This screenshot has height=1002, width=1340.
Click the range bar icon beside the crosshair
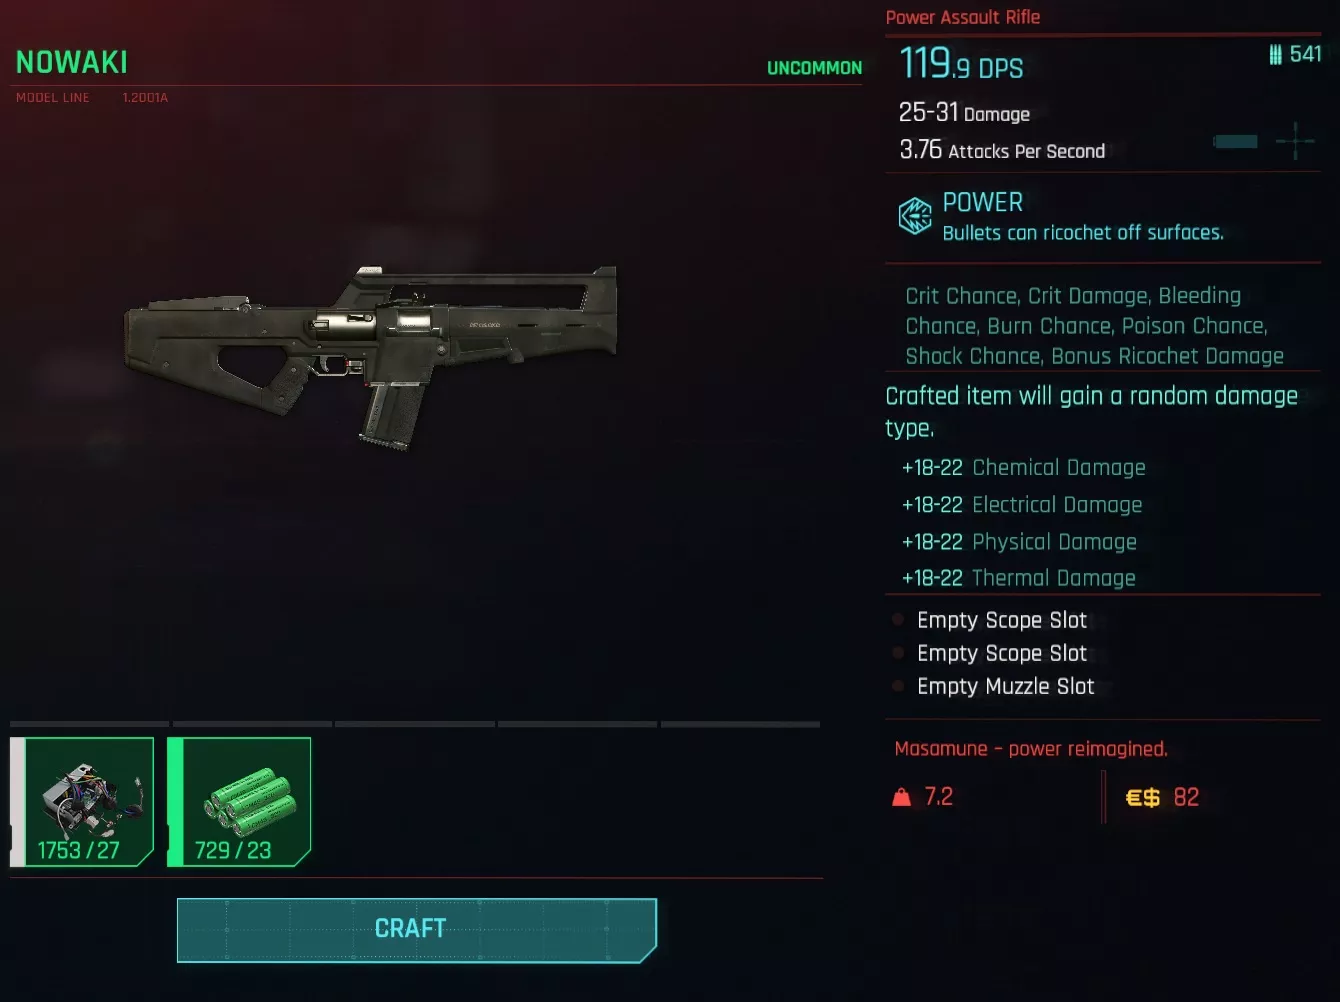[1235, 141]
